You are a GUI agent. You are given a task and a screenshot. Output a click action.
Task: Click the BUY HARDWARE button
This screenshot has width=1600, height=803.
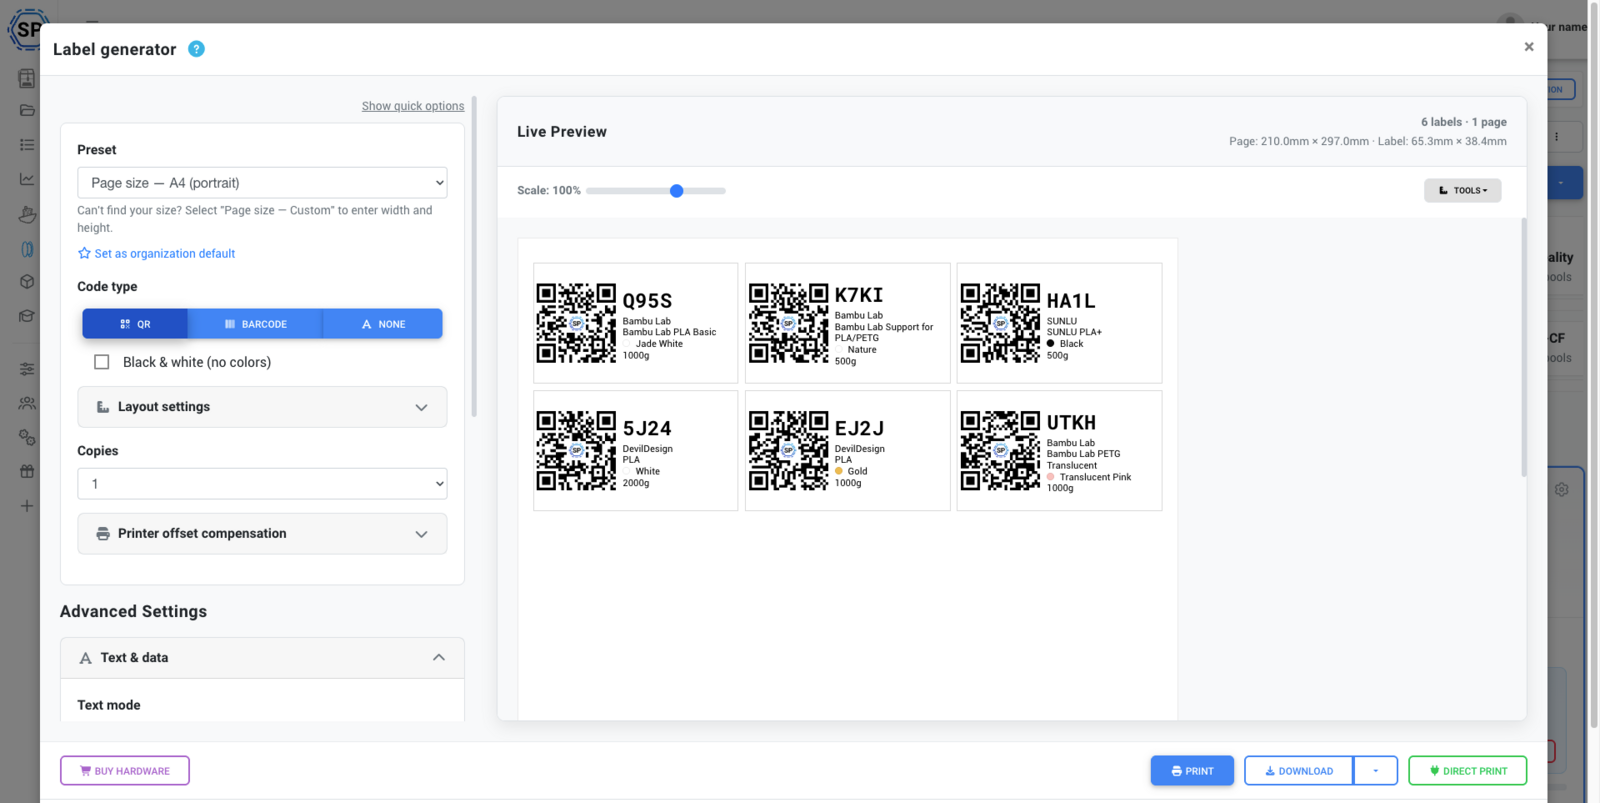click(125, 771)
